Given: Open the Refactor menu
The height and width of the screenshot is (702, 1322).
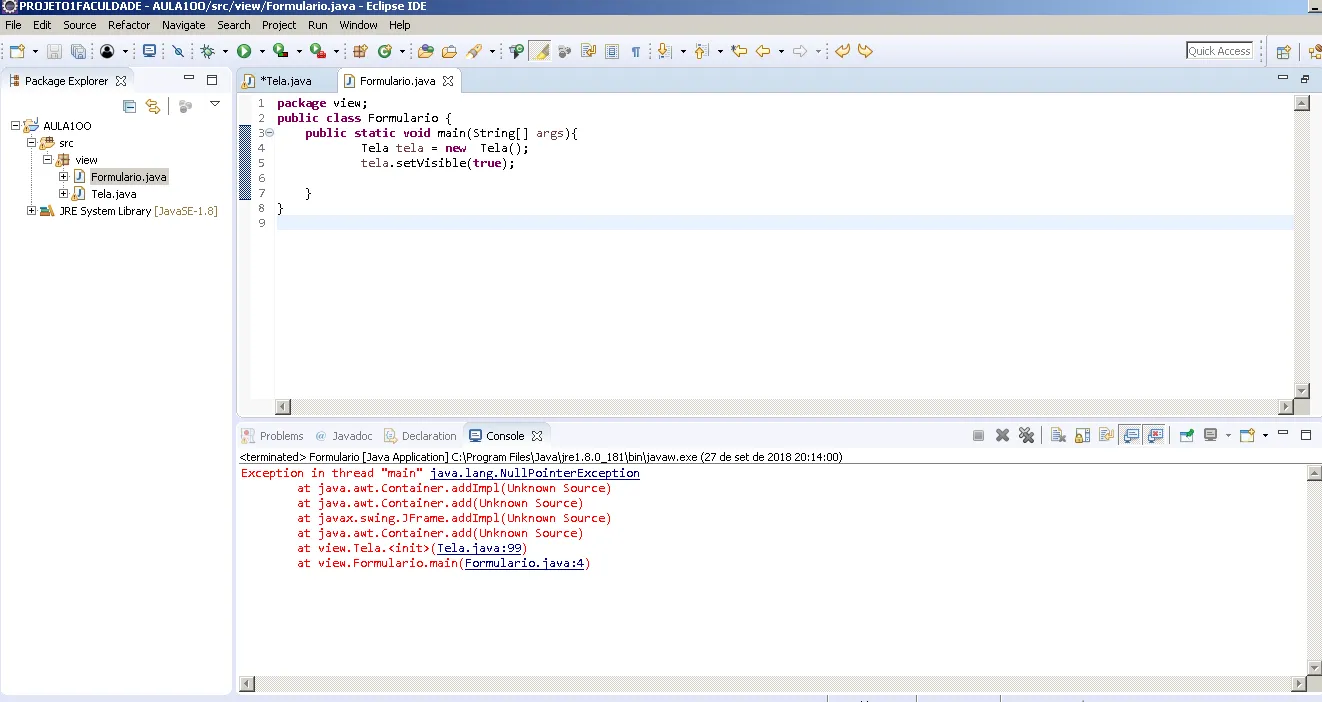Looking at the screenshot, I should [129, 25].
